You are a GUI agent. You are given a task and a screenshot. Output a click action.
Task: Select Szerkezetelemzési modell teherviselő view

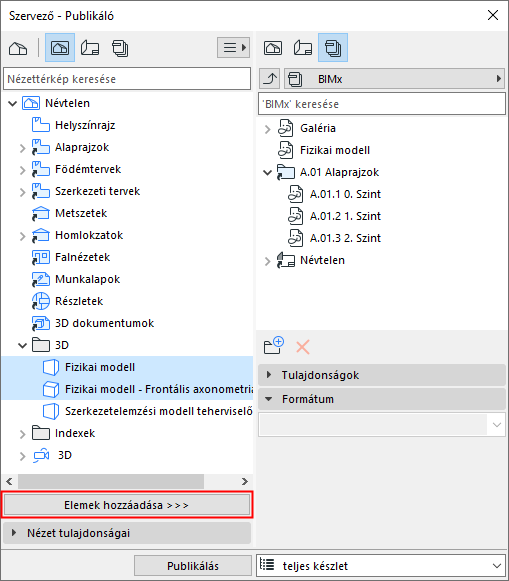159,411
